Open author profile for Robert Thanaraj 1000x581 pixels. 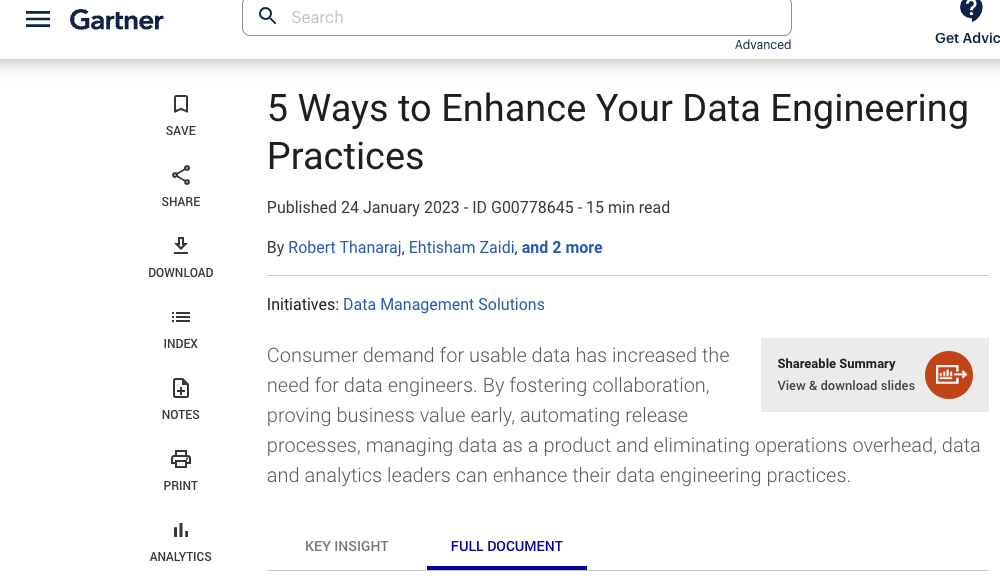click(344, 247)
